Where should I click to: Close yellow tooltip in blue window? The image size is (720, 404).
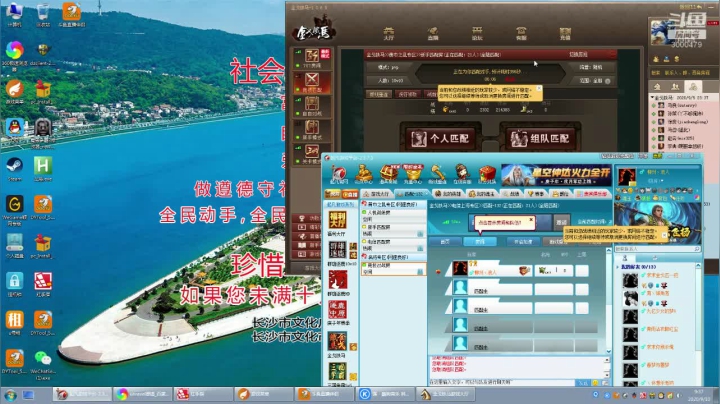pos(664,234)
